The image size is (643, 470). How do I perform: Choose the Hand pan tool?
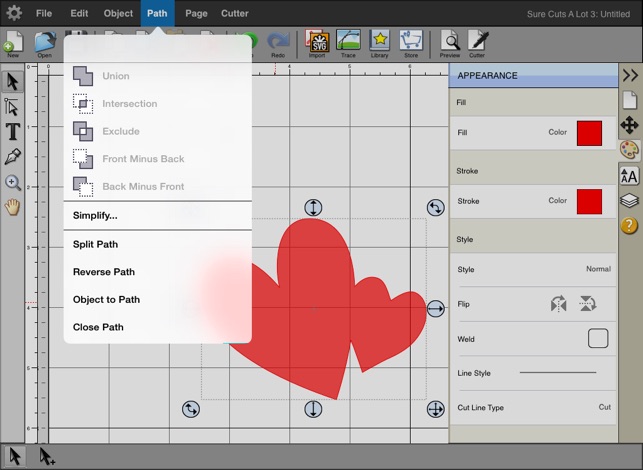point(13,208)
